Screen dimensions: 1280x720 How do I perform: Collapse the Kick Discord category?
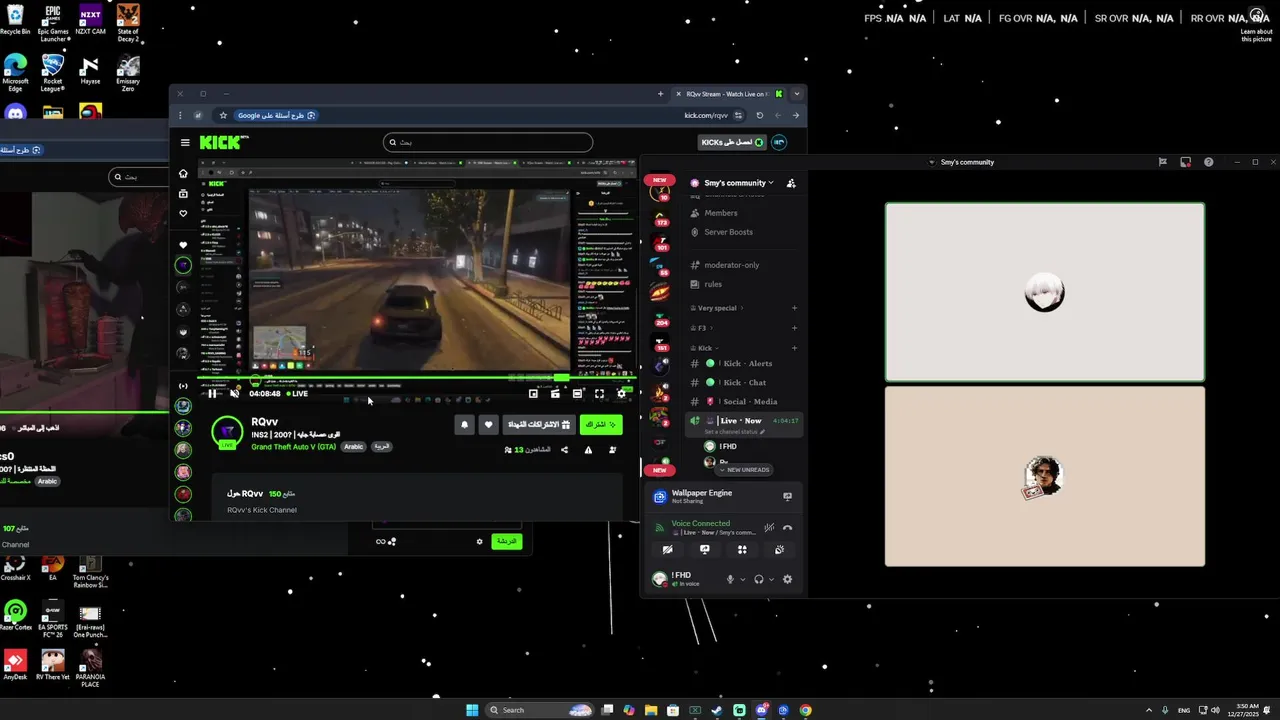706,348
